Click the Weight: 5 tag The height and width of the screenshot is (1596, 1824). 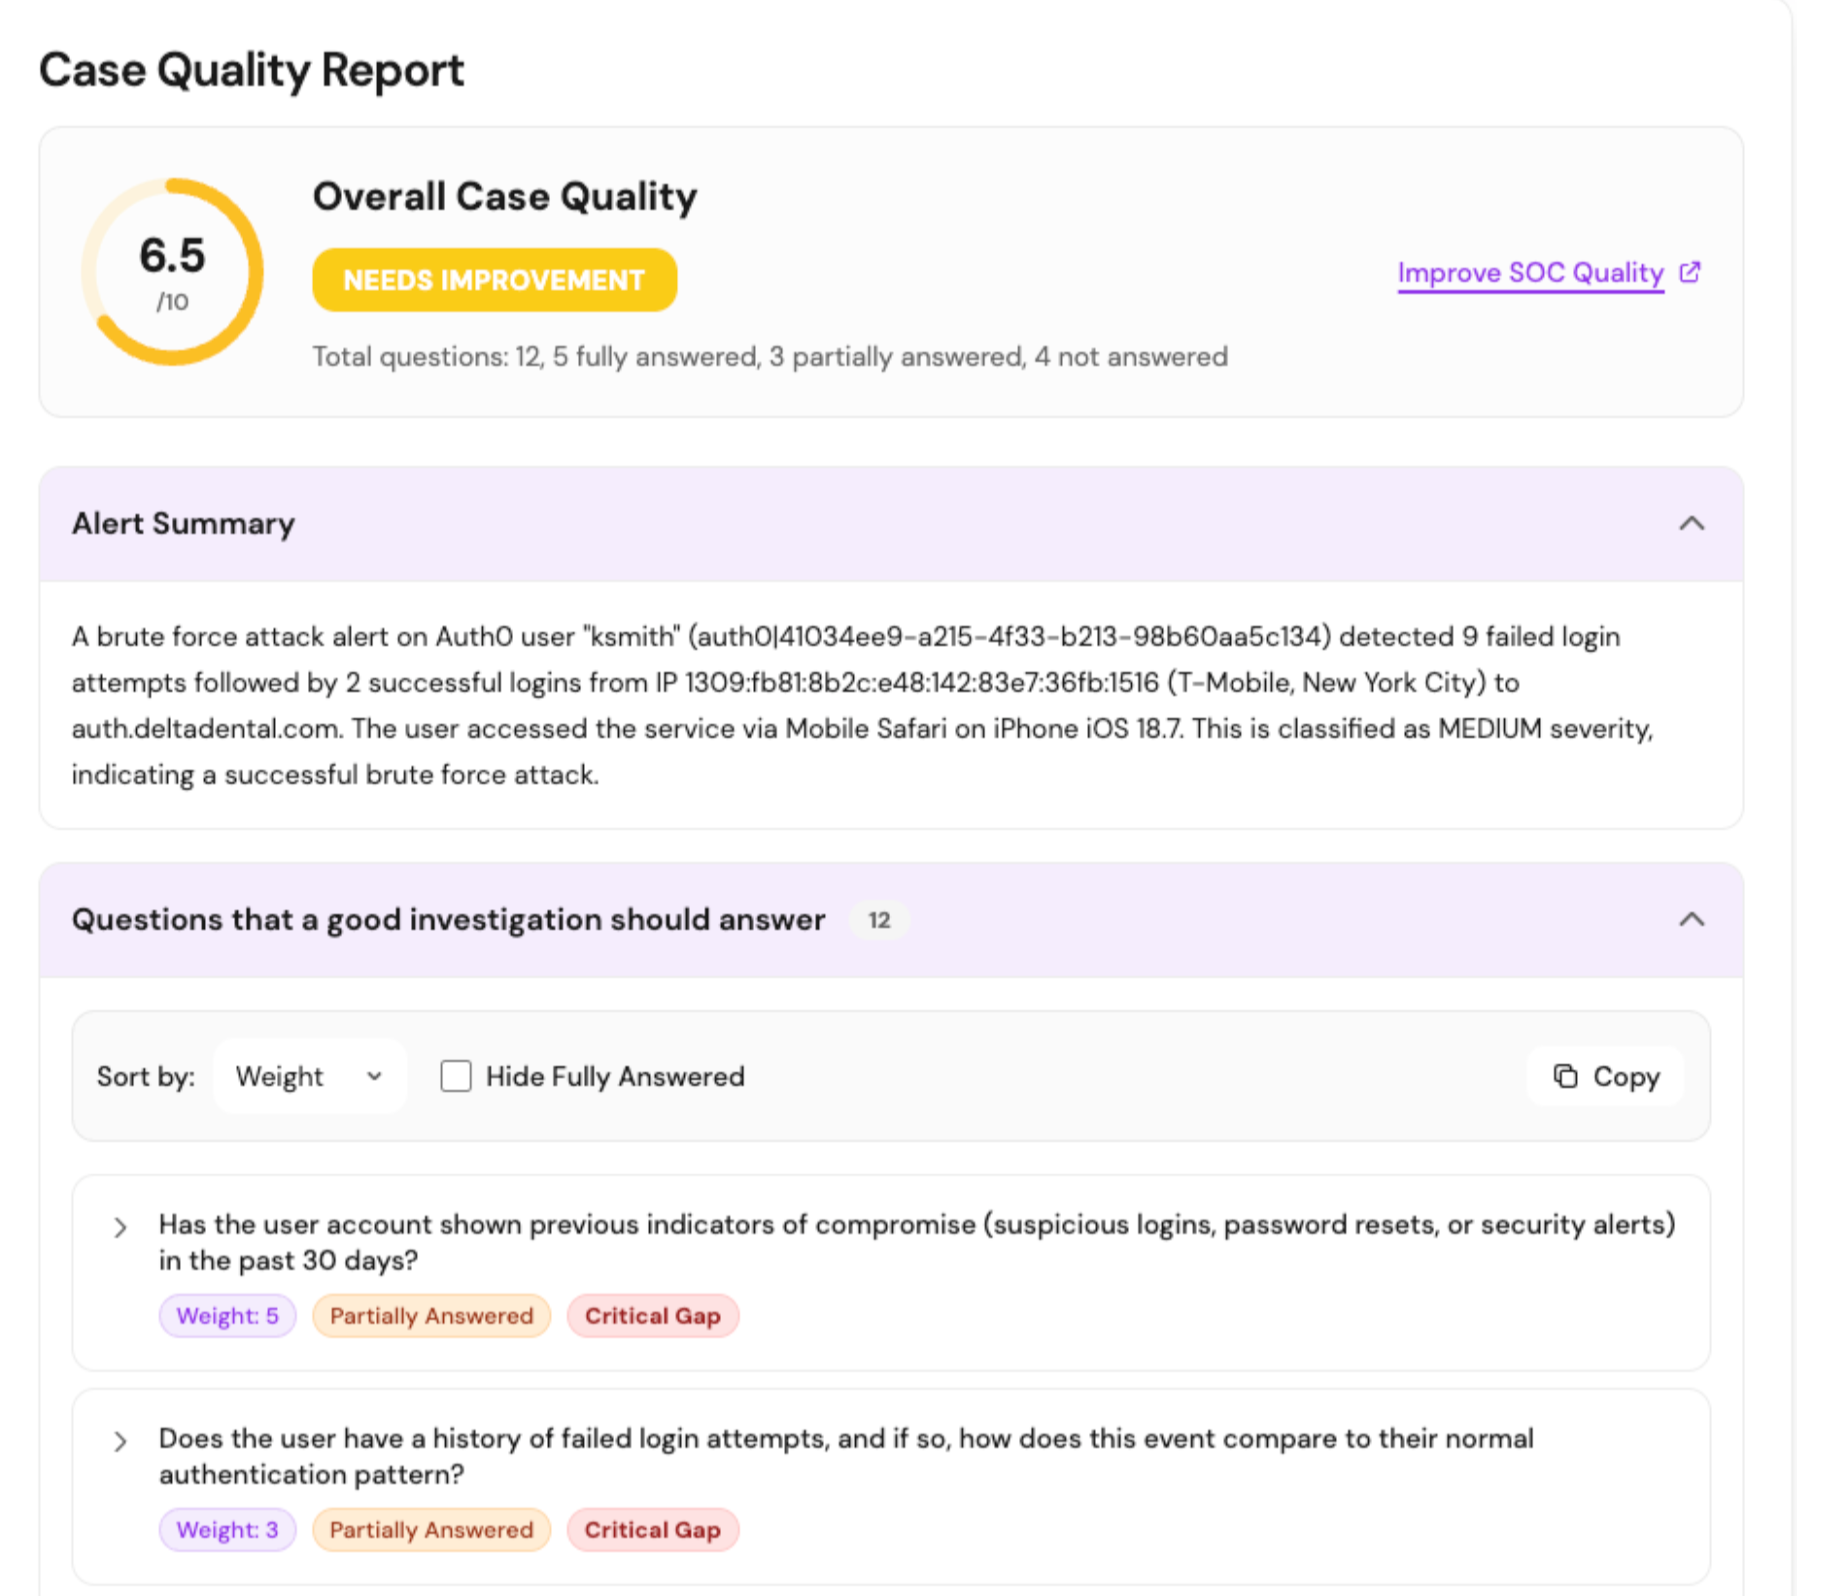tap(227, 1316)
